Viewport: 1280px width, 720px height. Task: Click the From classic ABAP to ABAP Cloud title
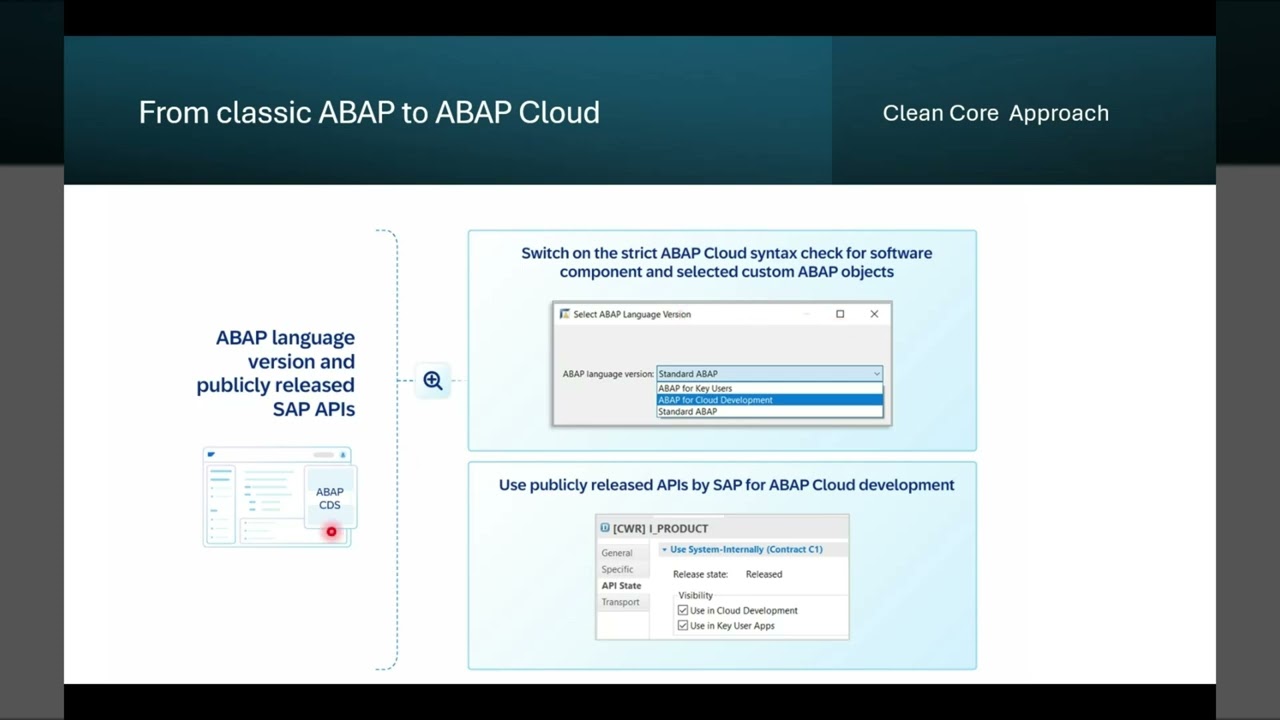[369, 112]
